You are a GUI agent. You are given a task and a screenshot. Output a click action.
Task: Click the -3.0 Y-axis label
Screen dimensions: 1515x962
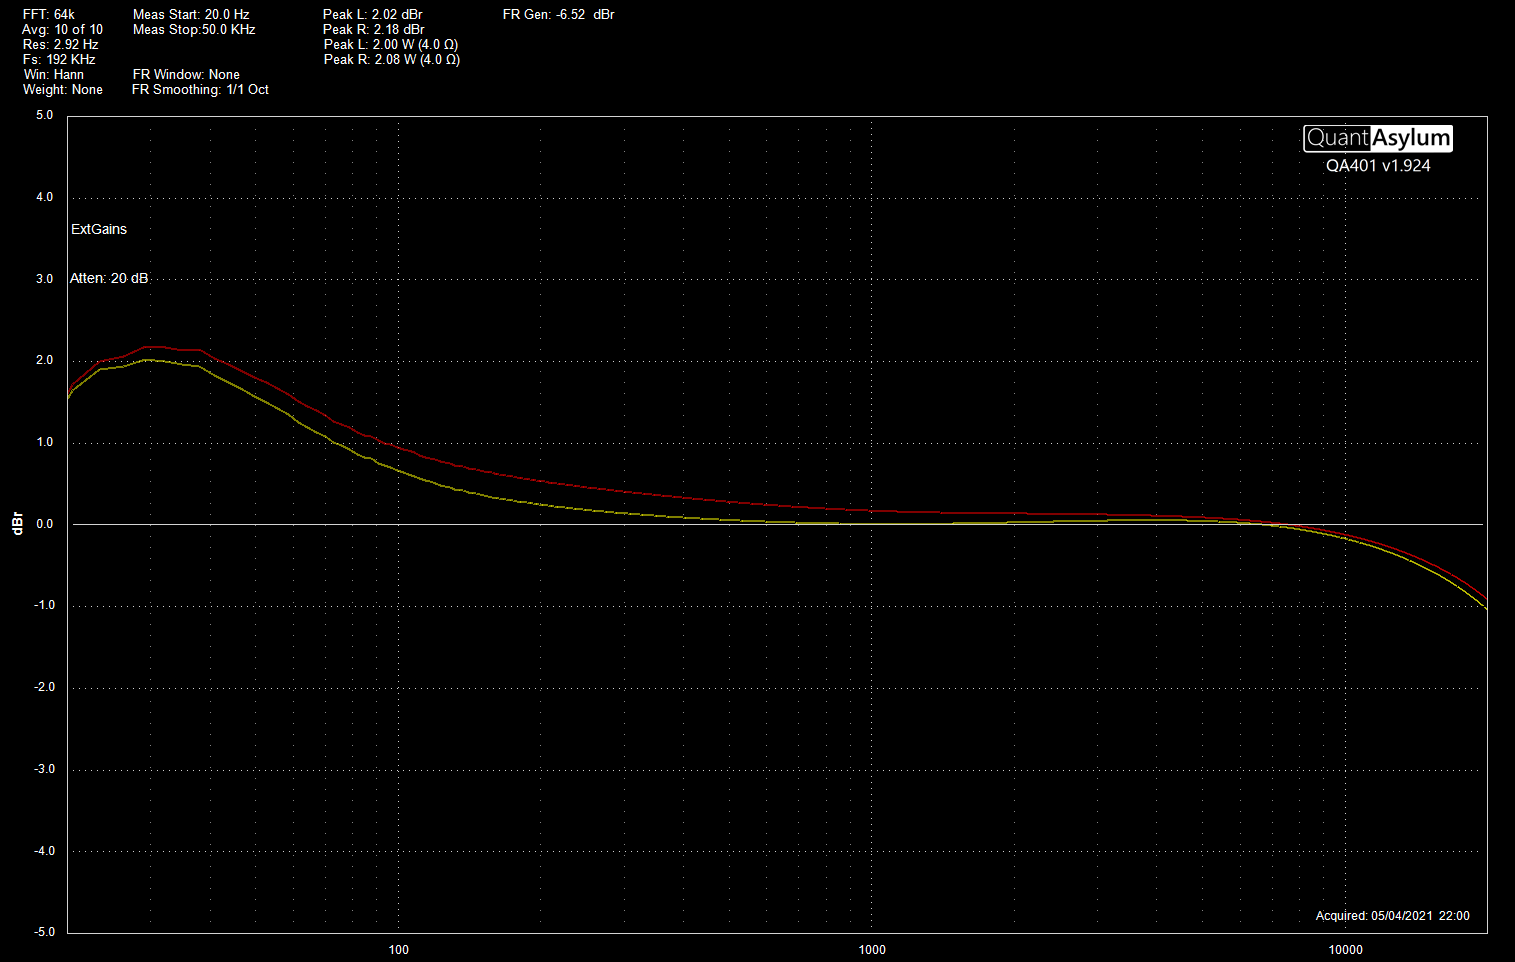click(x=43, y=770)
